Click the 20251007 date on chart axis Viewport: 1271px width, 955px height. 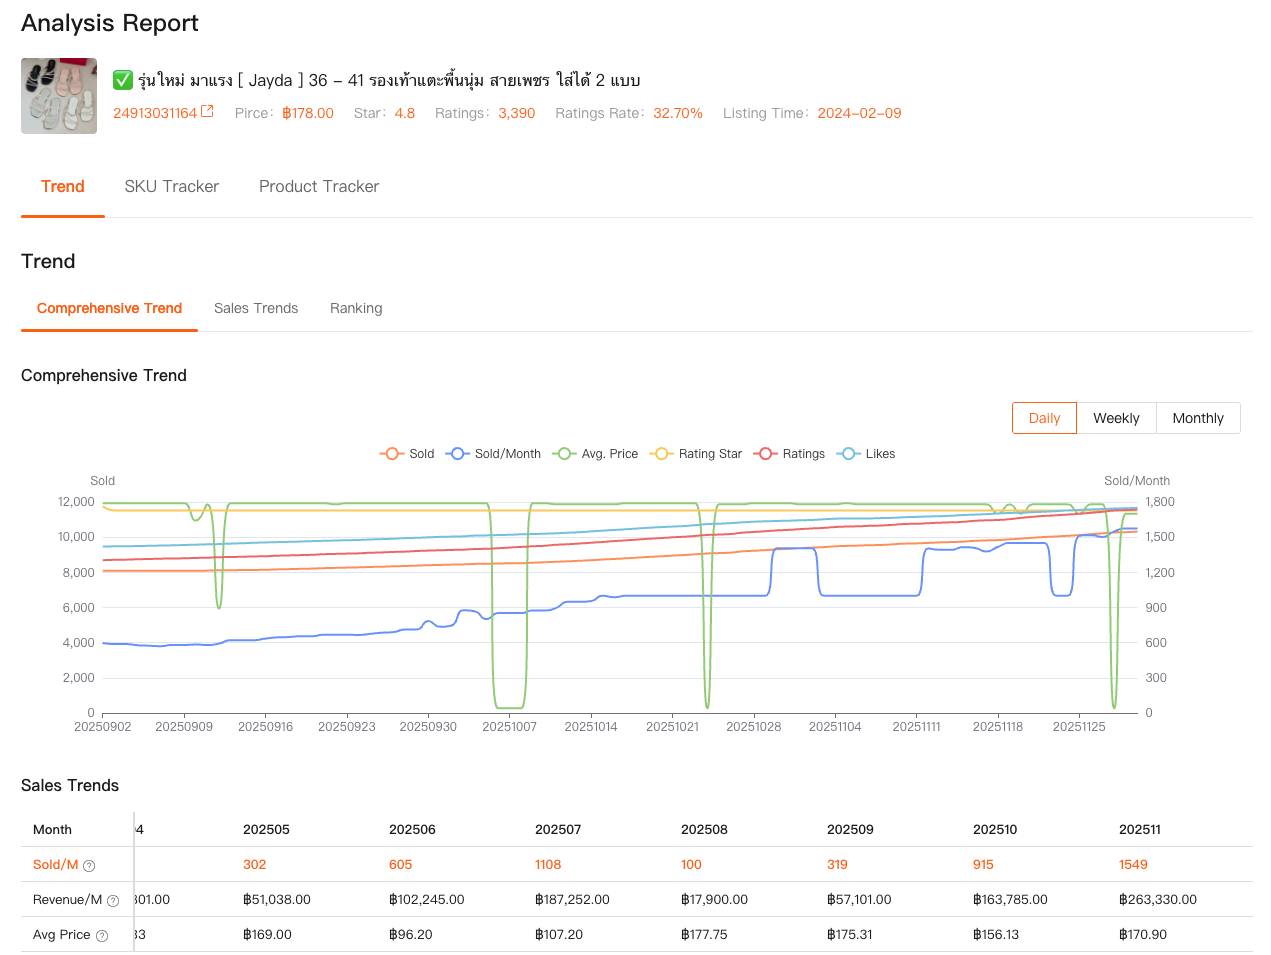pyautogui.click(x=510, y=727)
